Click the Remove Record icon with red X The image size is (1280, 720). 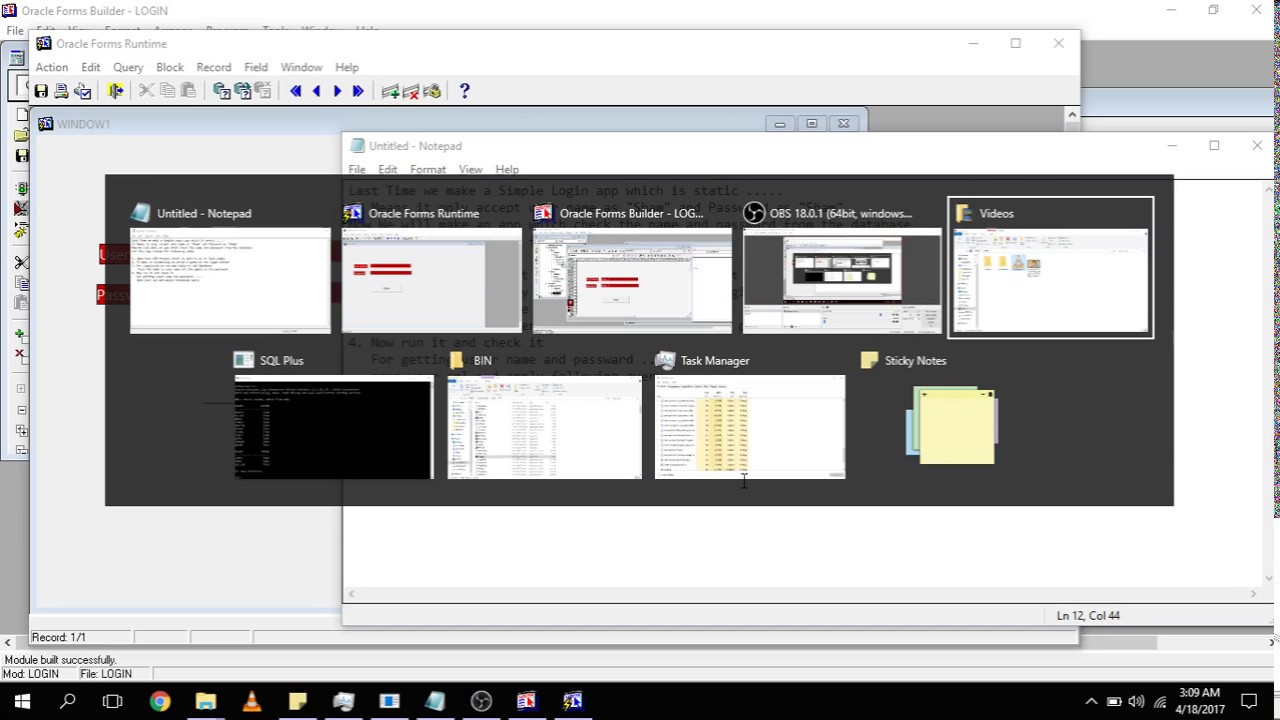pos(411,91)
